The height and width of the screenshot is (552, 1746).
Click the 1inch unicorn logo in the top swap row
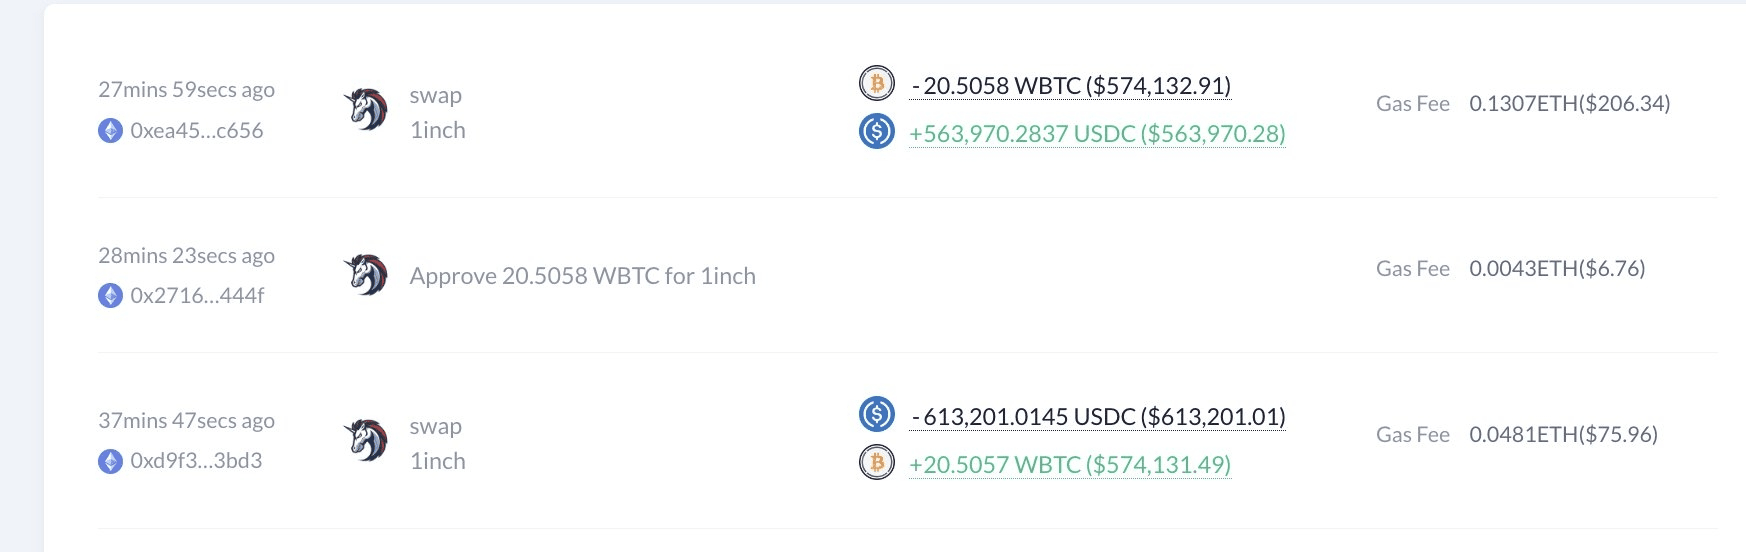[366, 110]
